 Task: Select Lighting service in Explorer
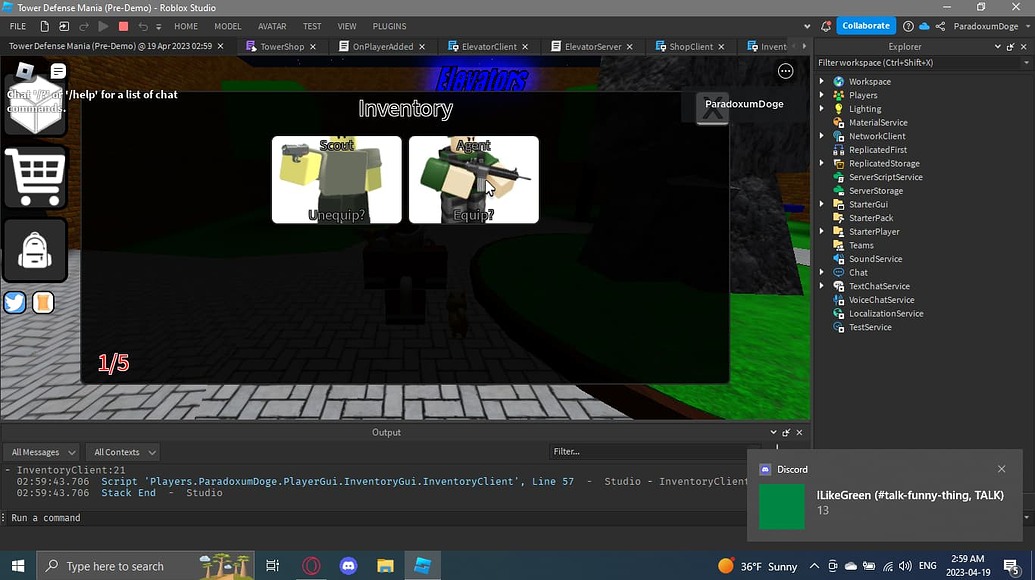(865, 109)
